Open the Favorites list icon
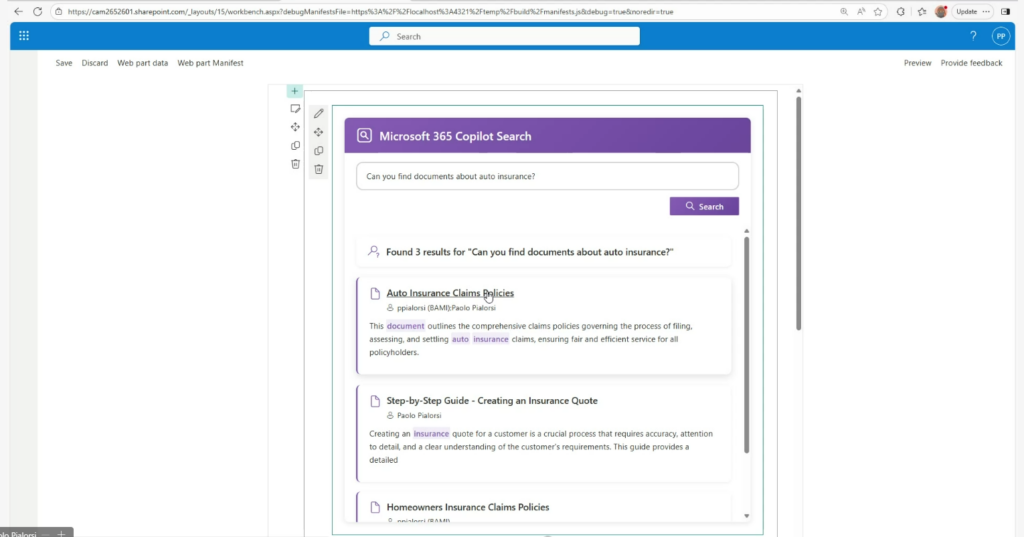This screenshot has width=1024, height=537. (x=921, y=12)
